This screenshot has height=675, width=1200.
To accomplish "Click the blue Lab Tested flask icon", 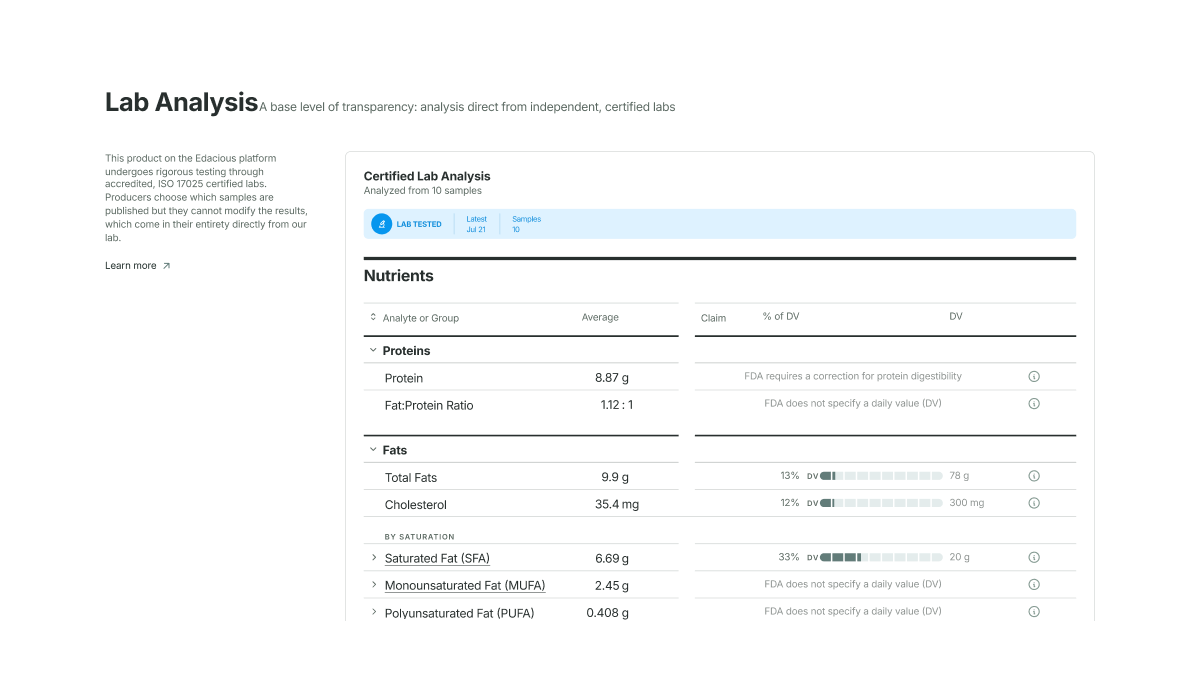I will 381,224.
